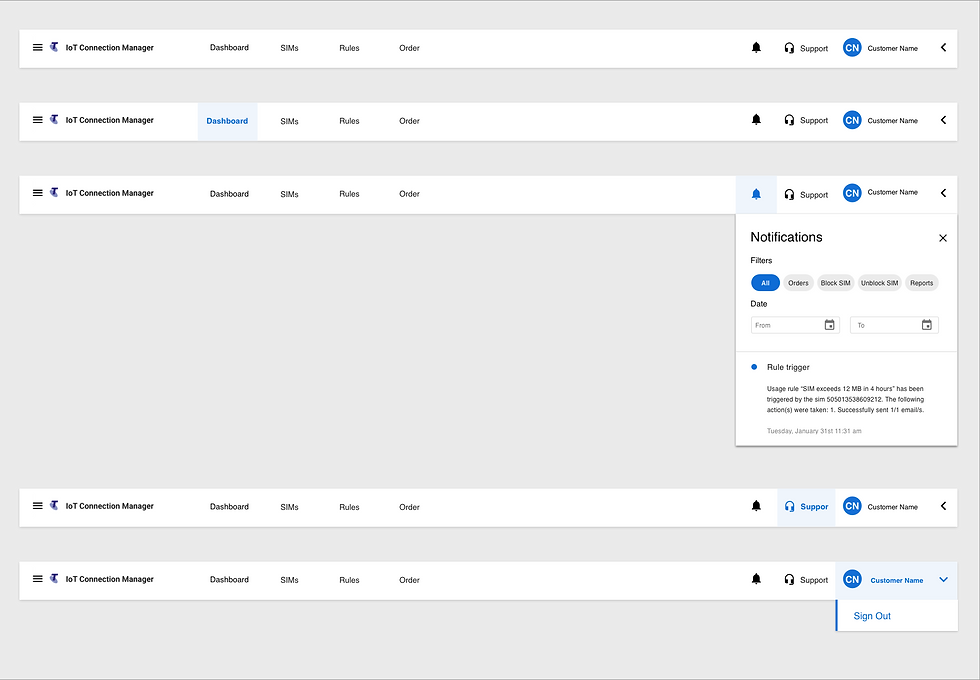
Task: Click Telstra logo in navbar with highlighted Dashboard
Action: point(54,119)
